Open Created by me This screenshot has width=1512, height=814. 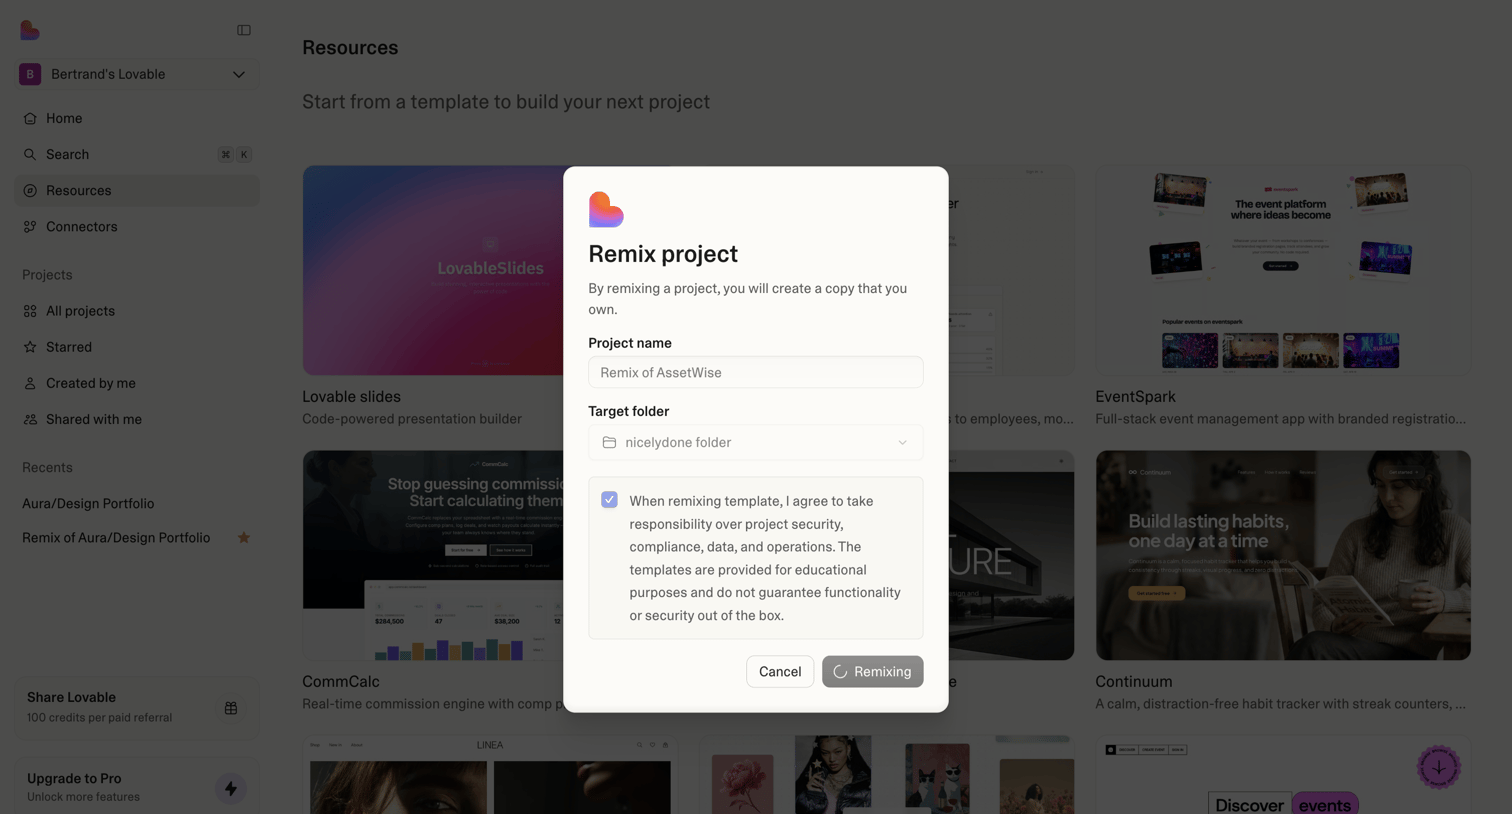click(137, 383)
